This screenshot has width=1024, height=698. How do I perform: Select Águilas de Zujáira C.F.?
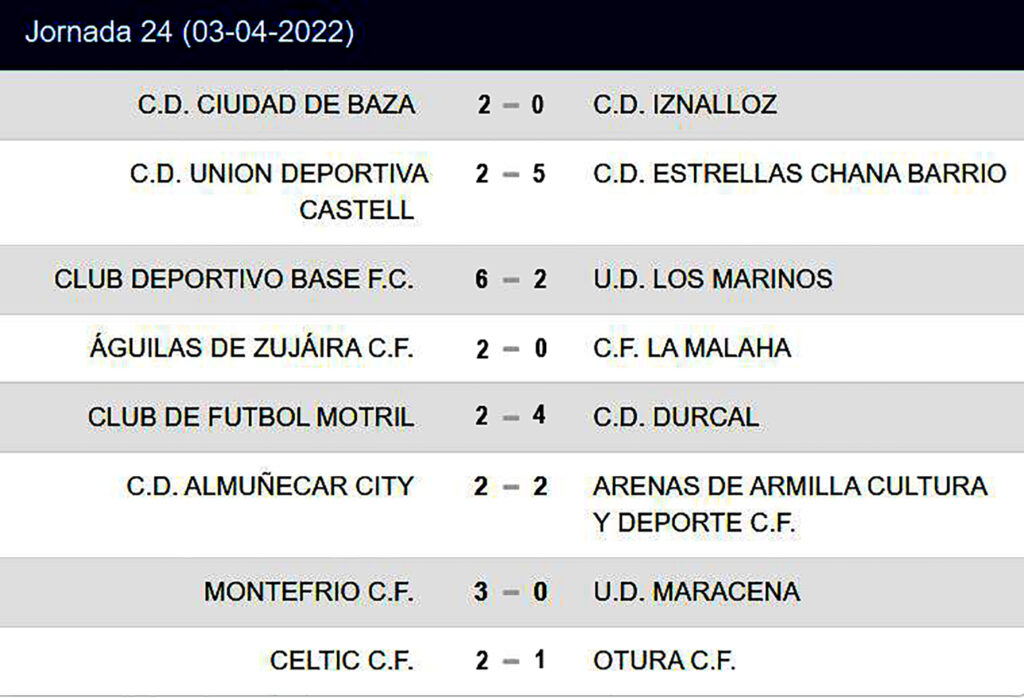251,348
